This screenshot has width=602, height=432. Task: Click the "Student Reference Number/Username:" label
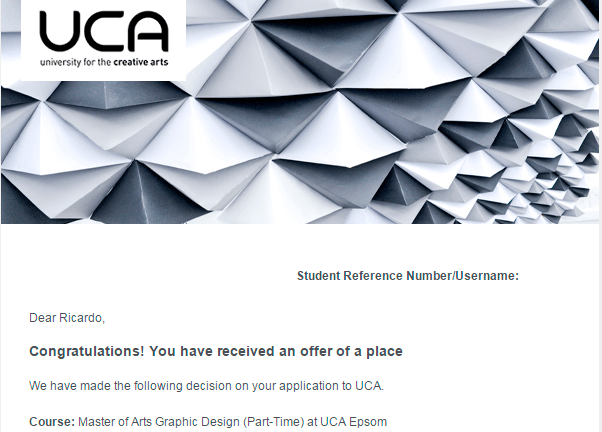(407, 276)
